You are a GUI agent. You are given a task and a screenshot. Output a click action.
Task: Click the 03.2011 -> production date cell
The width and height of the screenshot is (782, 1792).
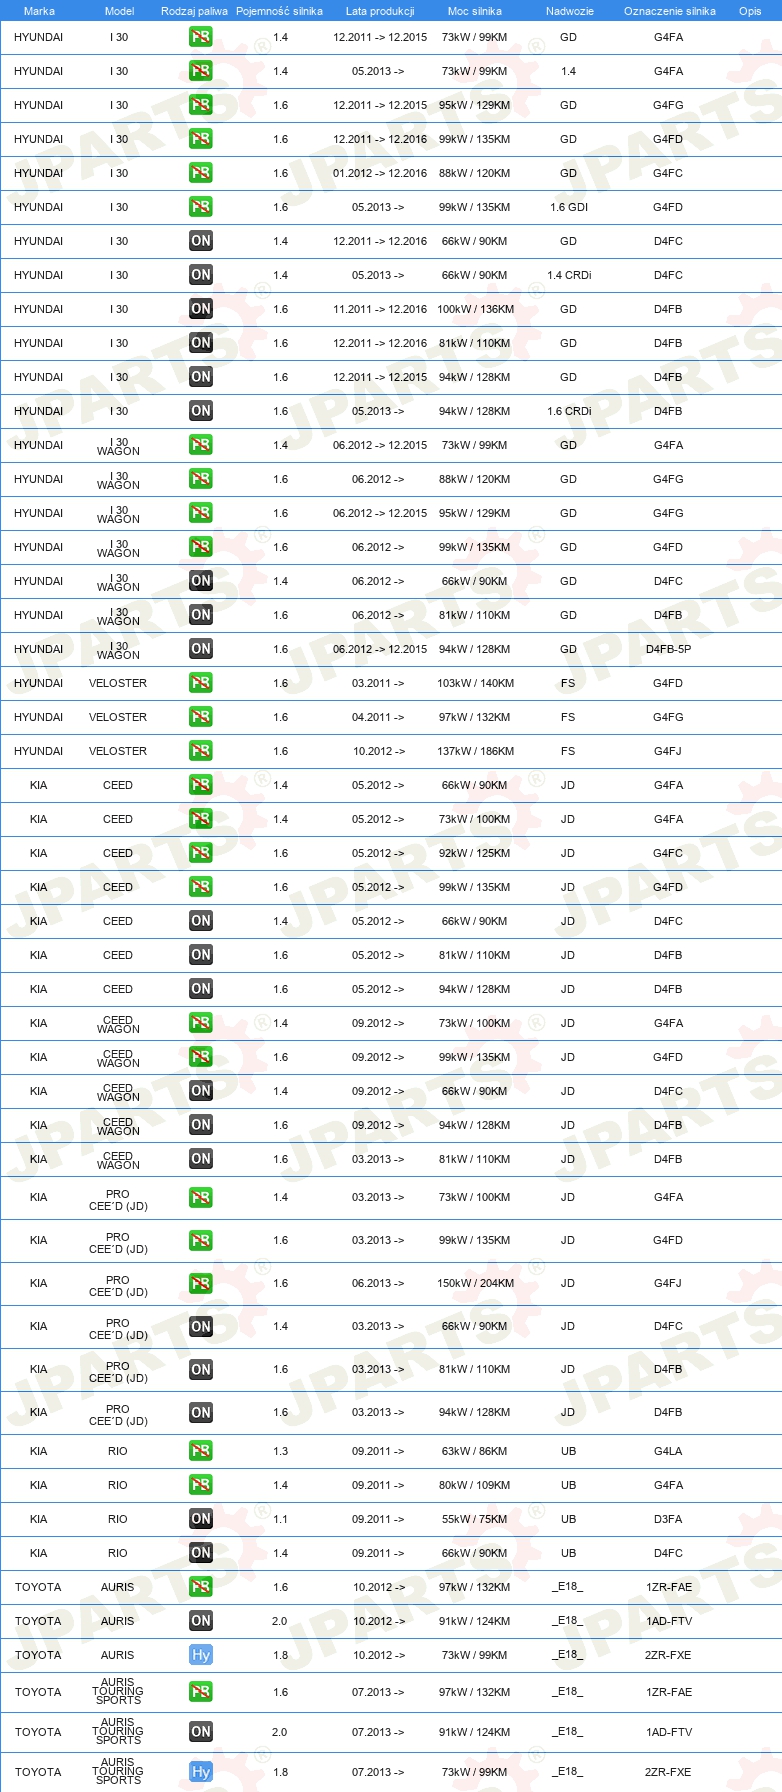378,683
